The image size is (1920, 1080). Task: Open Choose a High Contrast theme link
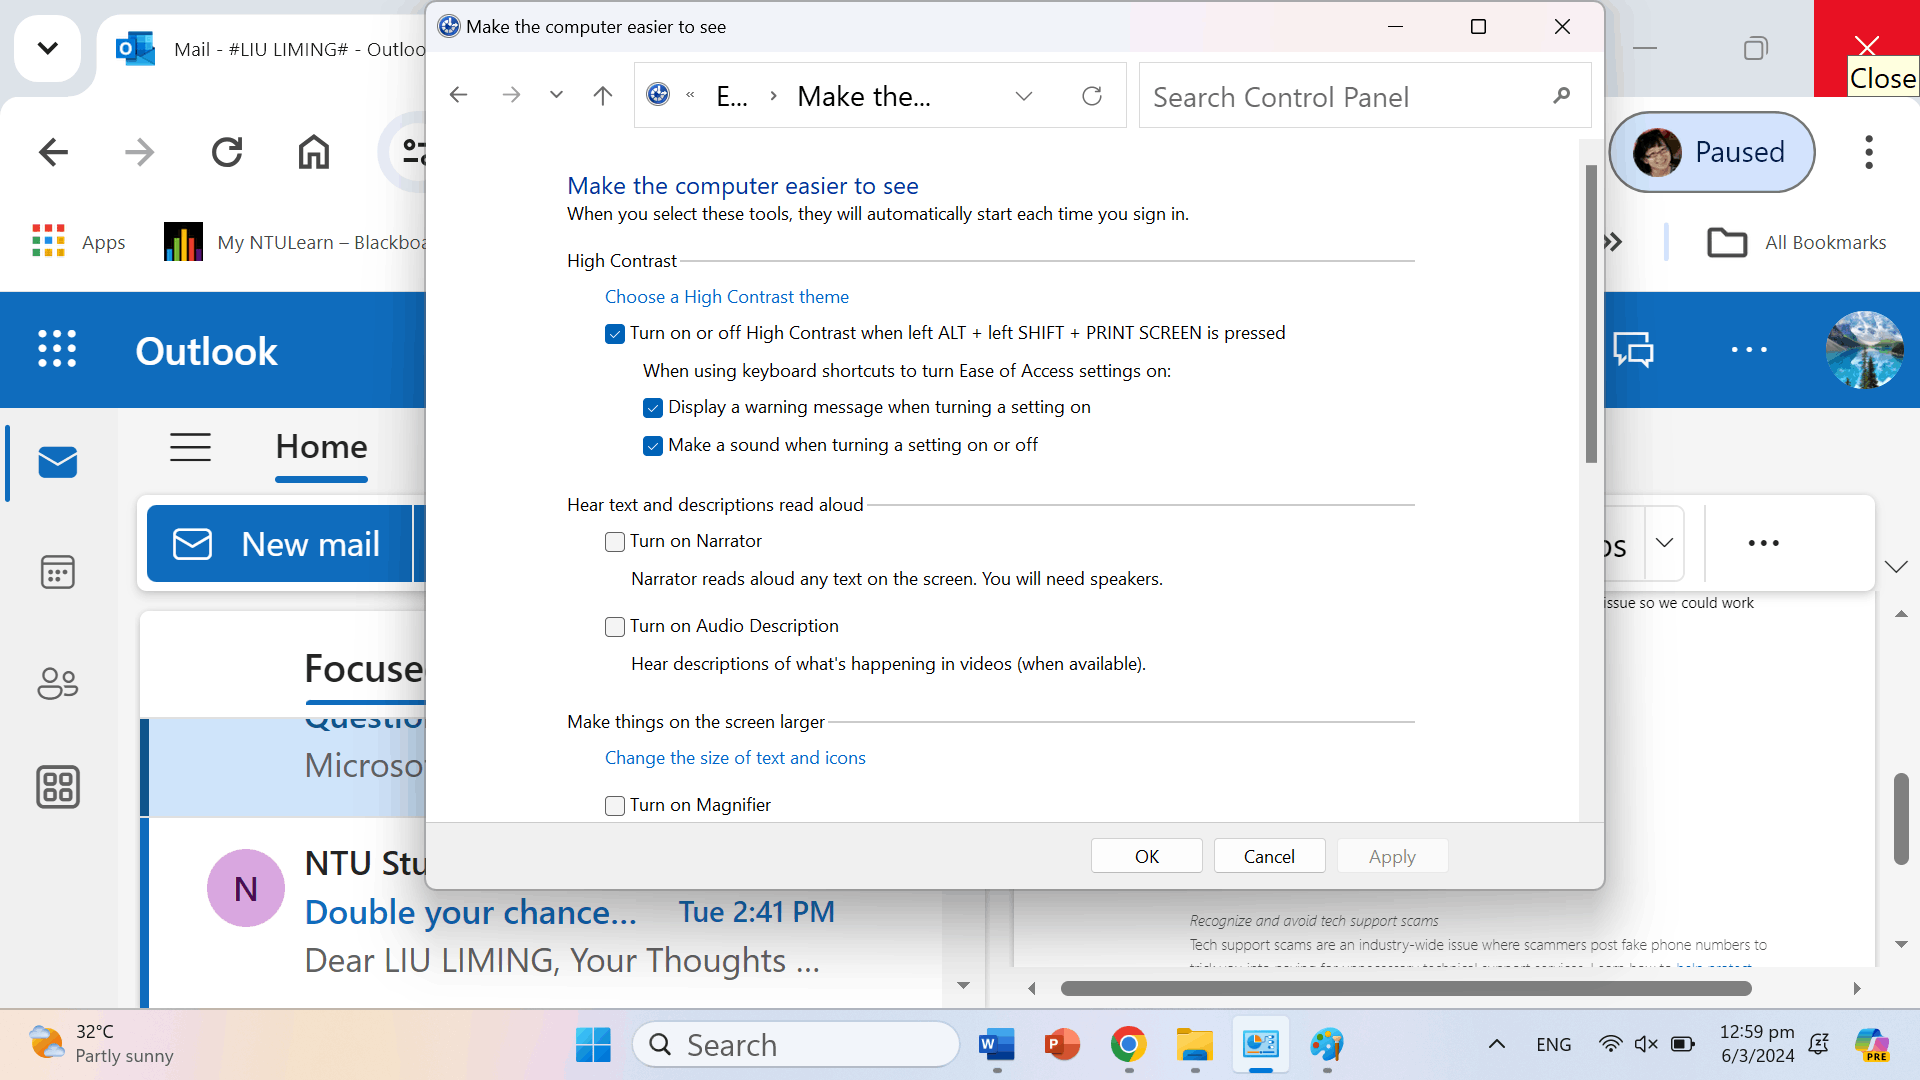(x=726, y=297)
